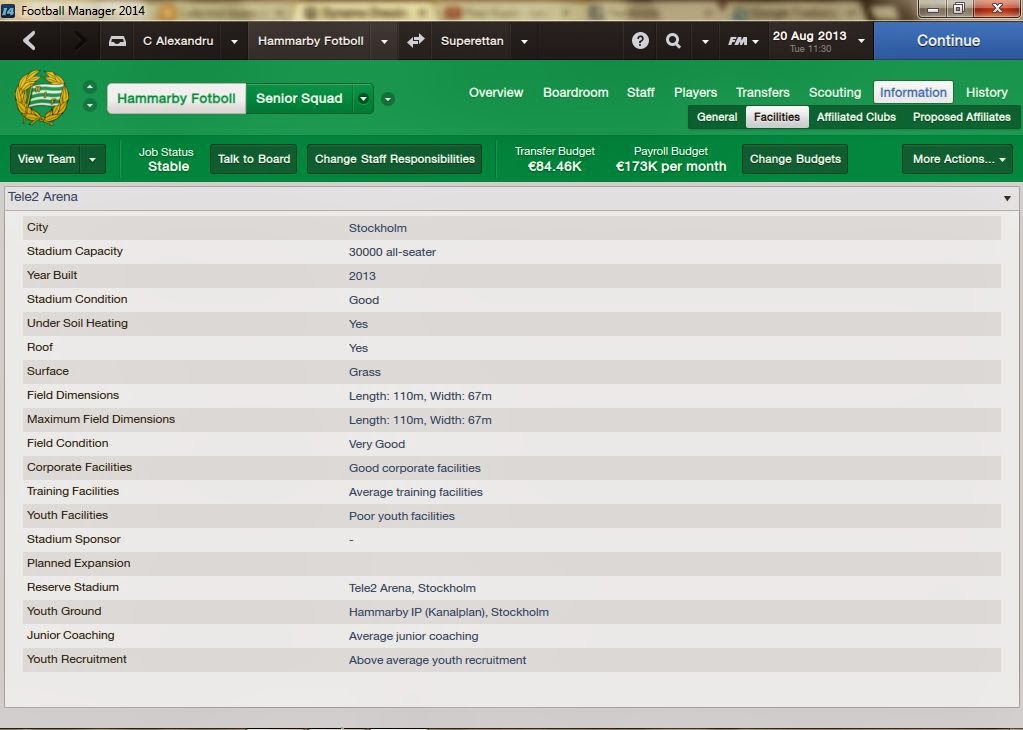
Task: Open the Overview tab
Action: pos(496,93)
